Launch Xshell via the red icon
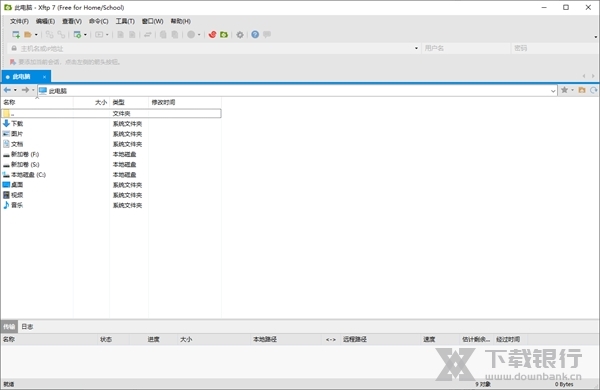 pyautogui.click(x=212, y=34)
